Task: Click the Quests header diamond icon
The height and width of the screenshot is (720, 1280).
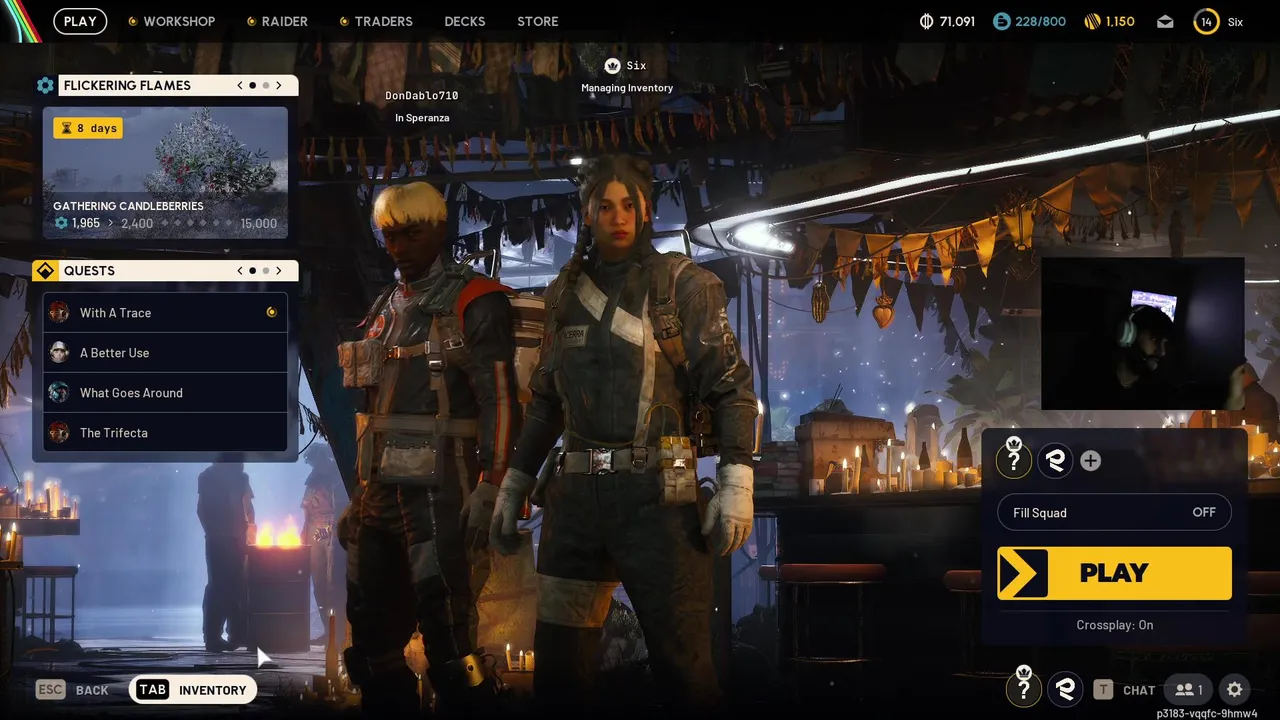Action: pos(45,271)
